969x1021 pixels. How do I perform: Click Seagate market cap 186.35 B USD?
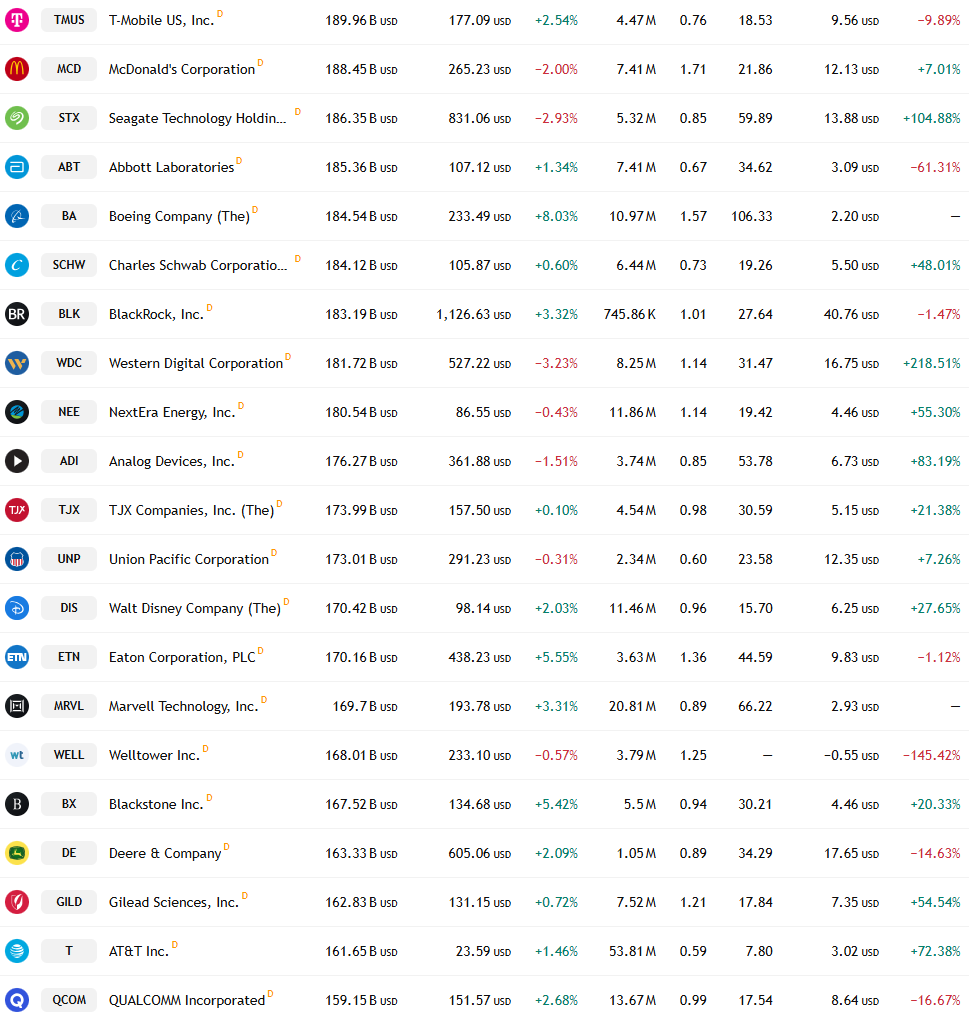tap(361, 119)
